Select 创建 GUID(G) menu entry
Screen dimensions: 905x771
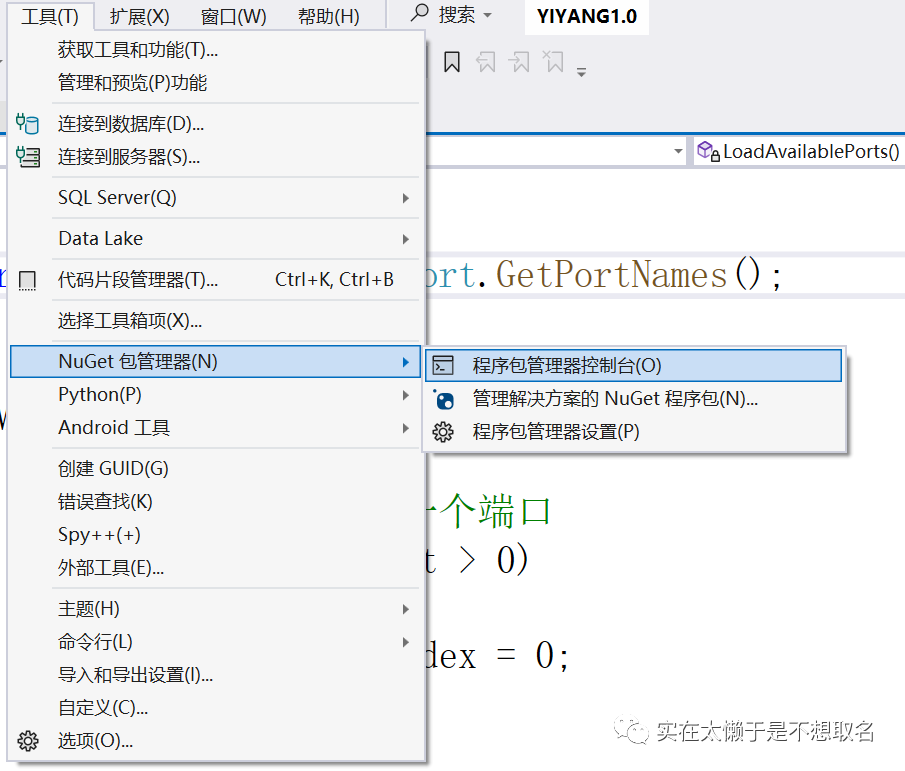[x=113, y=469]
